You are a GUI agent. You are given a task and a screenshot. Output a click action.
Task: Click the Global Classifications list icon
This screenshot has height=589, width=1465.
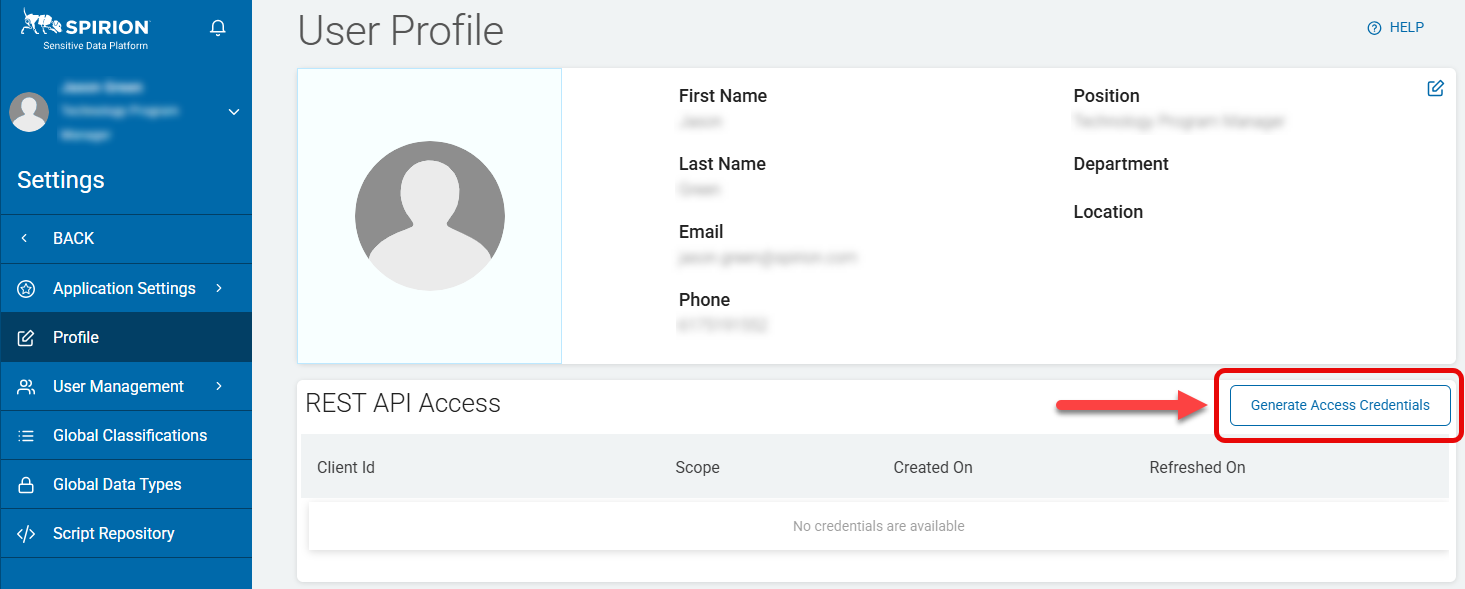(x=27, y=436)
